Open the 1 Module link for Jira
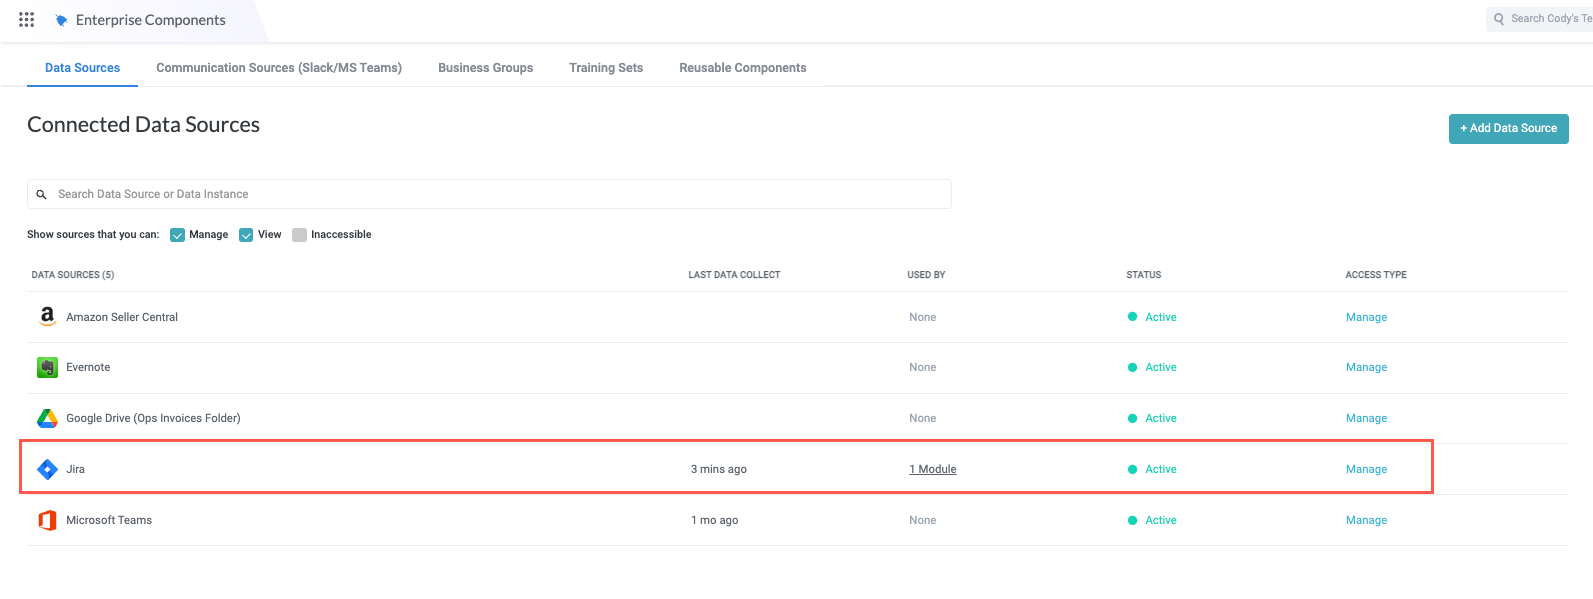Screen dimensions: 1593x599 pos(932,469)
